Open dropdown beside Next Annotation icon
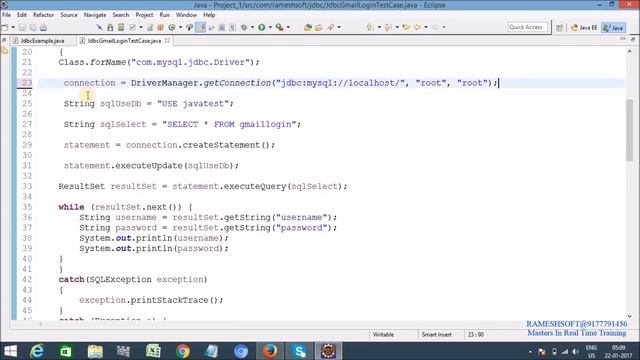640x360 pixels. [x=379, y=27]
